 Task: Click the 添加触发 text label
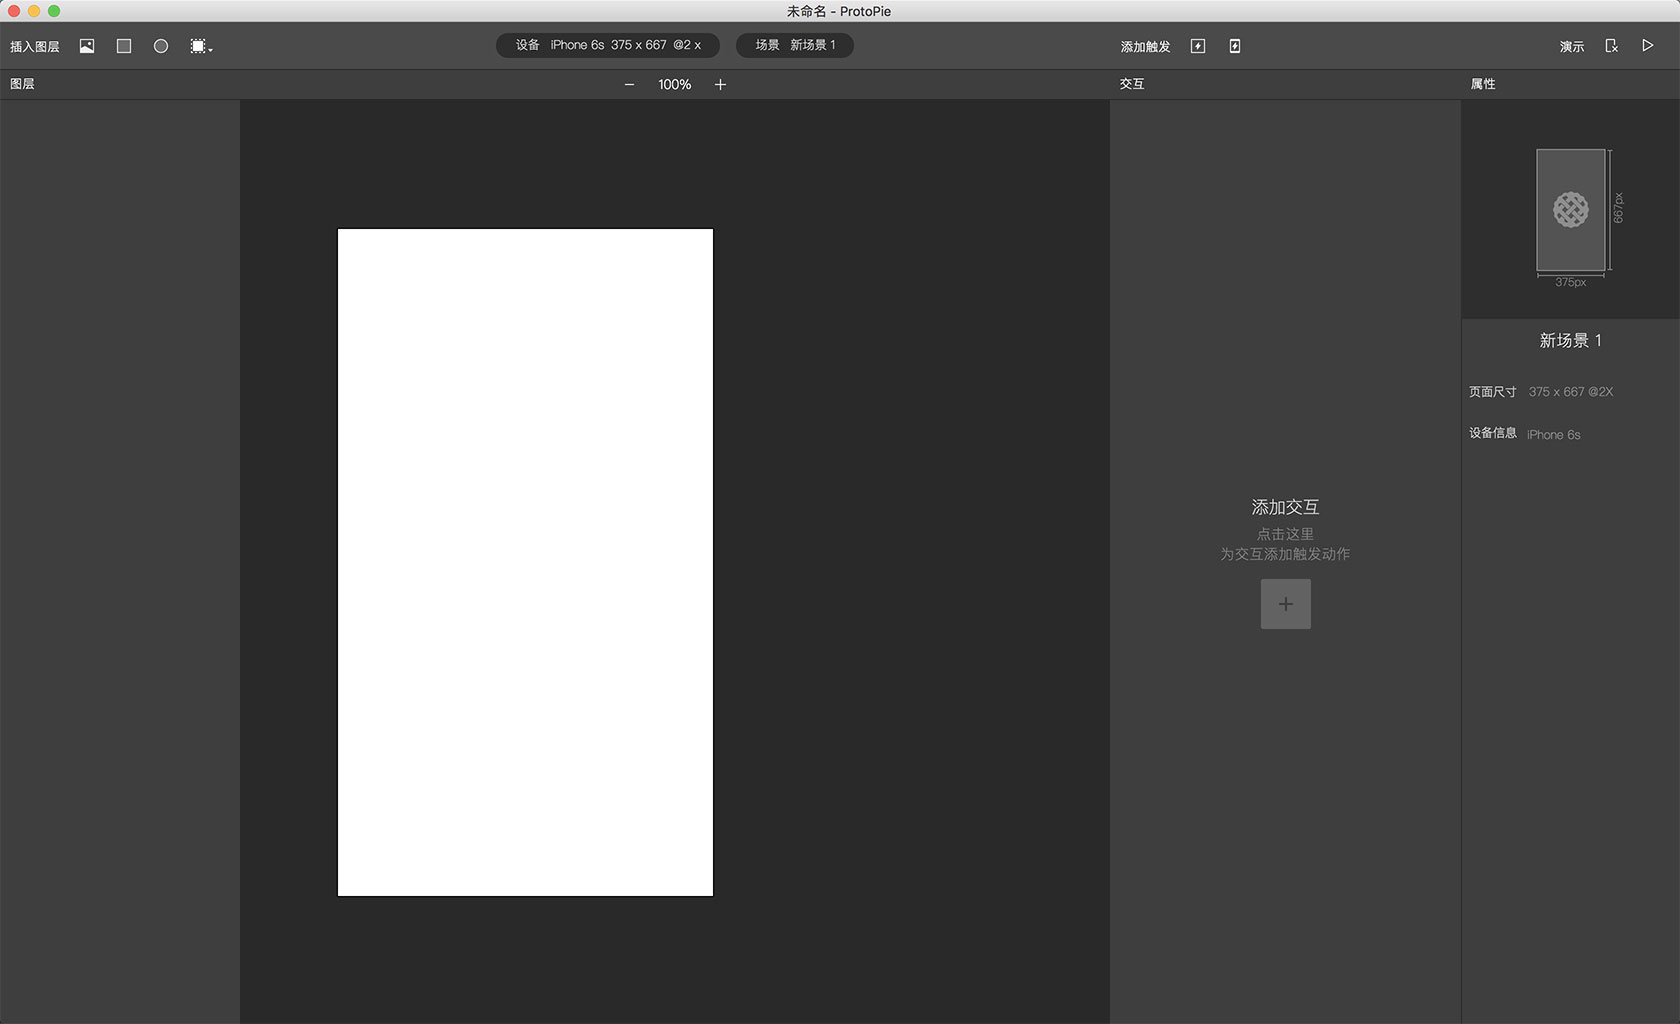(1143, 45)
